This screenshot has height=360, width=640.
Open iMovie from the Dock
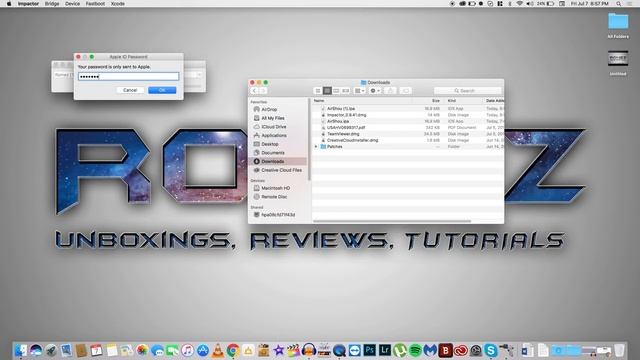point(279,350)
